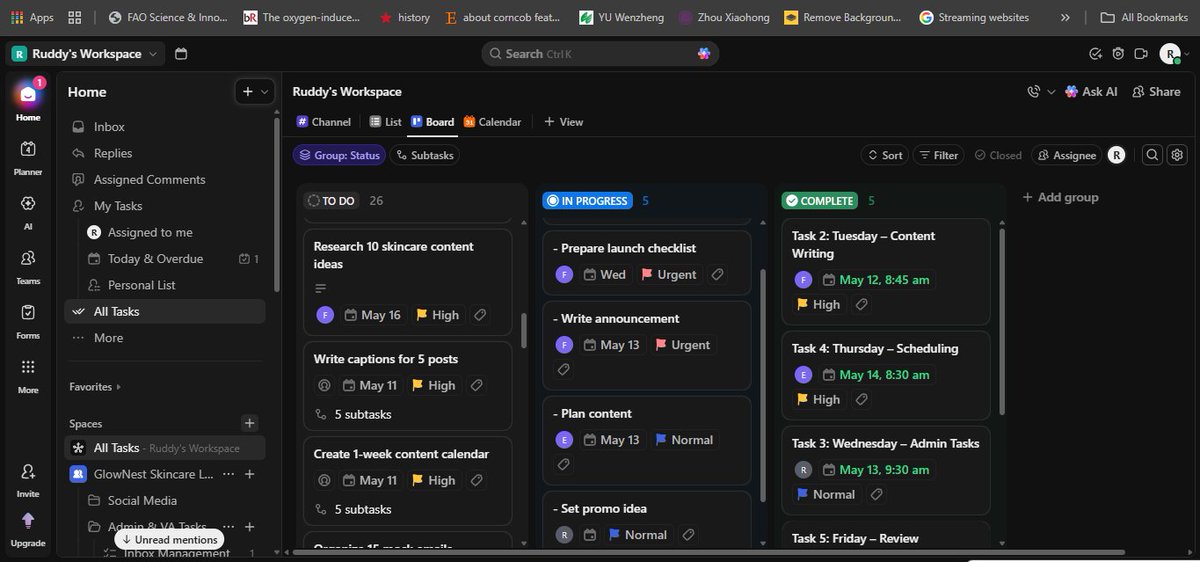Open Ruddy's Workspace switcher dropdown

point(85,54)
